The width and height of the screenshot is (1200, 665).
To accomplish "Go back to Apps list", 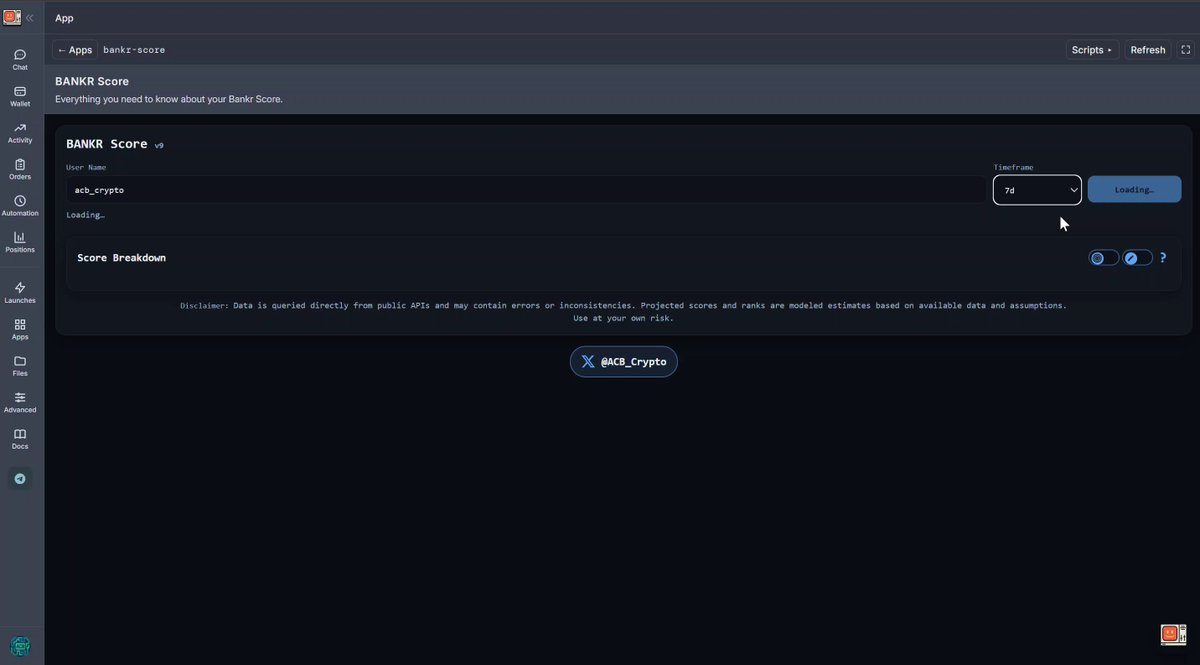I will point(75,50).
